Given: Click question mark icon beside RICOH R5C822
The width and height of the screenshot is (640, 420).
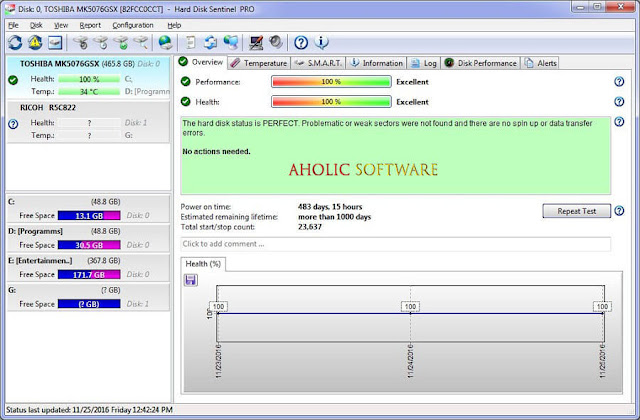Looking at the screenshot, I should click(x=13, y=124).
